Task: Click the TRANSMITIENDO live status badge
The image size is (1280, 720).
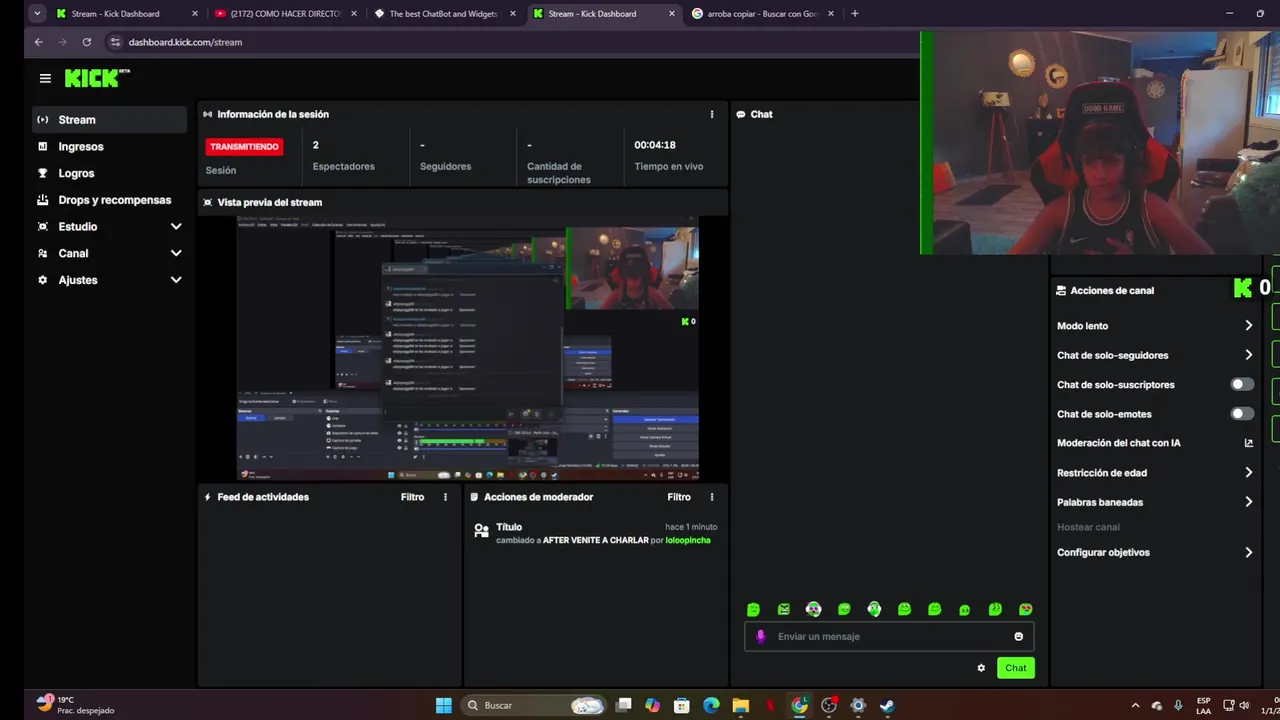Action: (244, 146)
